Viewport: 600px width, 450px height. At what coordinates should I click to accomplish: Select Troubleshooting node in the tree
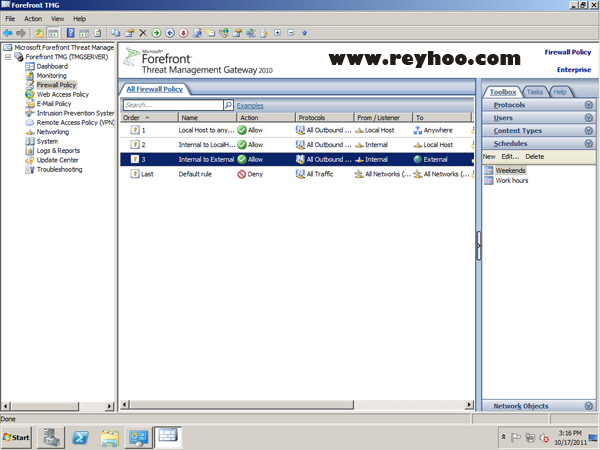(x=59, y=170)
